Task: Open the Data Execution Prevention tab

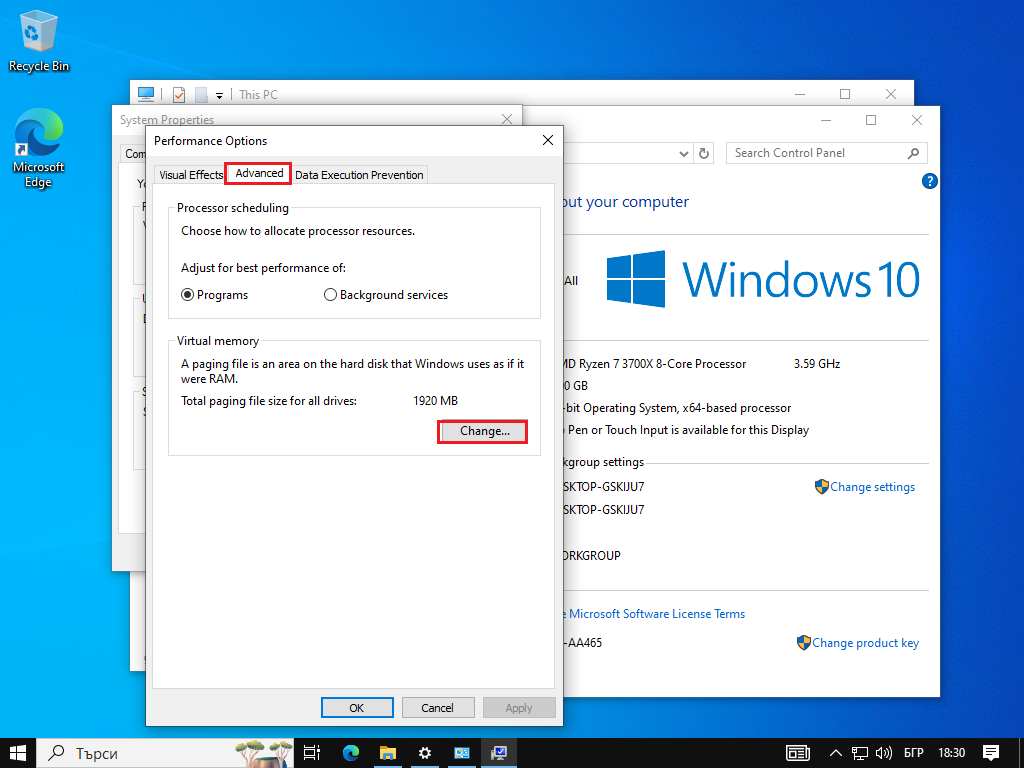Action: coord(359,175)
